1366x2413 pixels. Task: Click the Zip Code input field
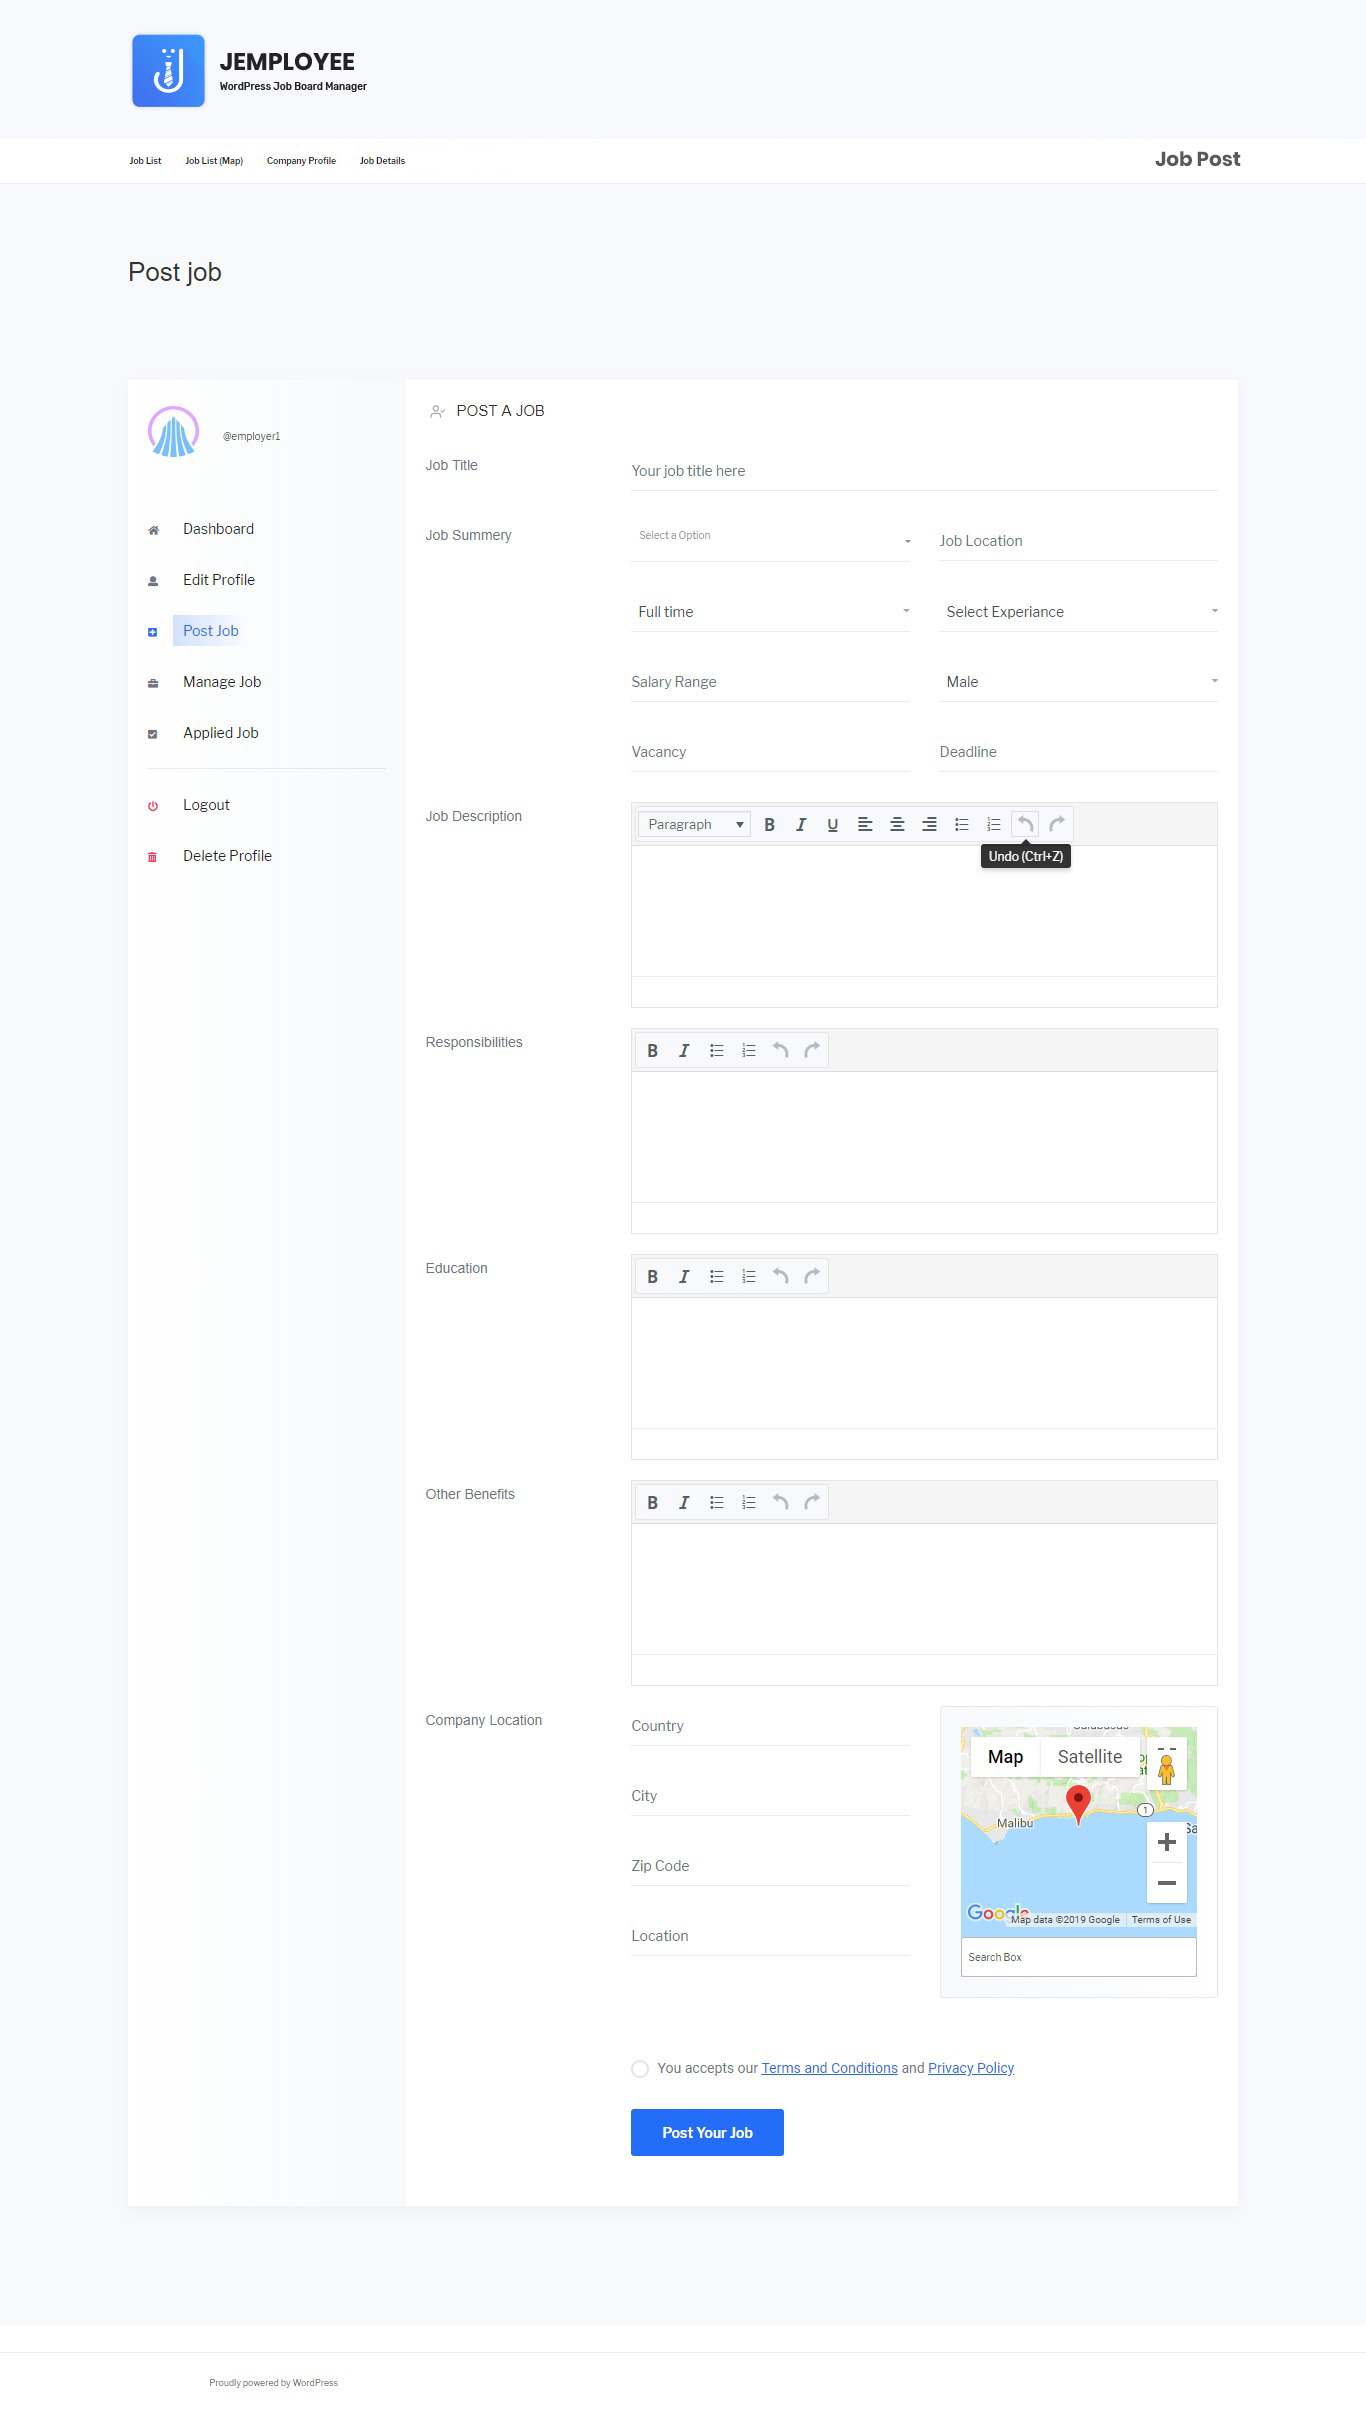point(770,1866)
